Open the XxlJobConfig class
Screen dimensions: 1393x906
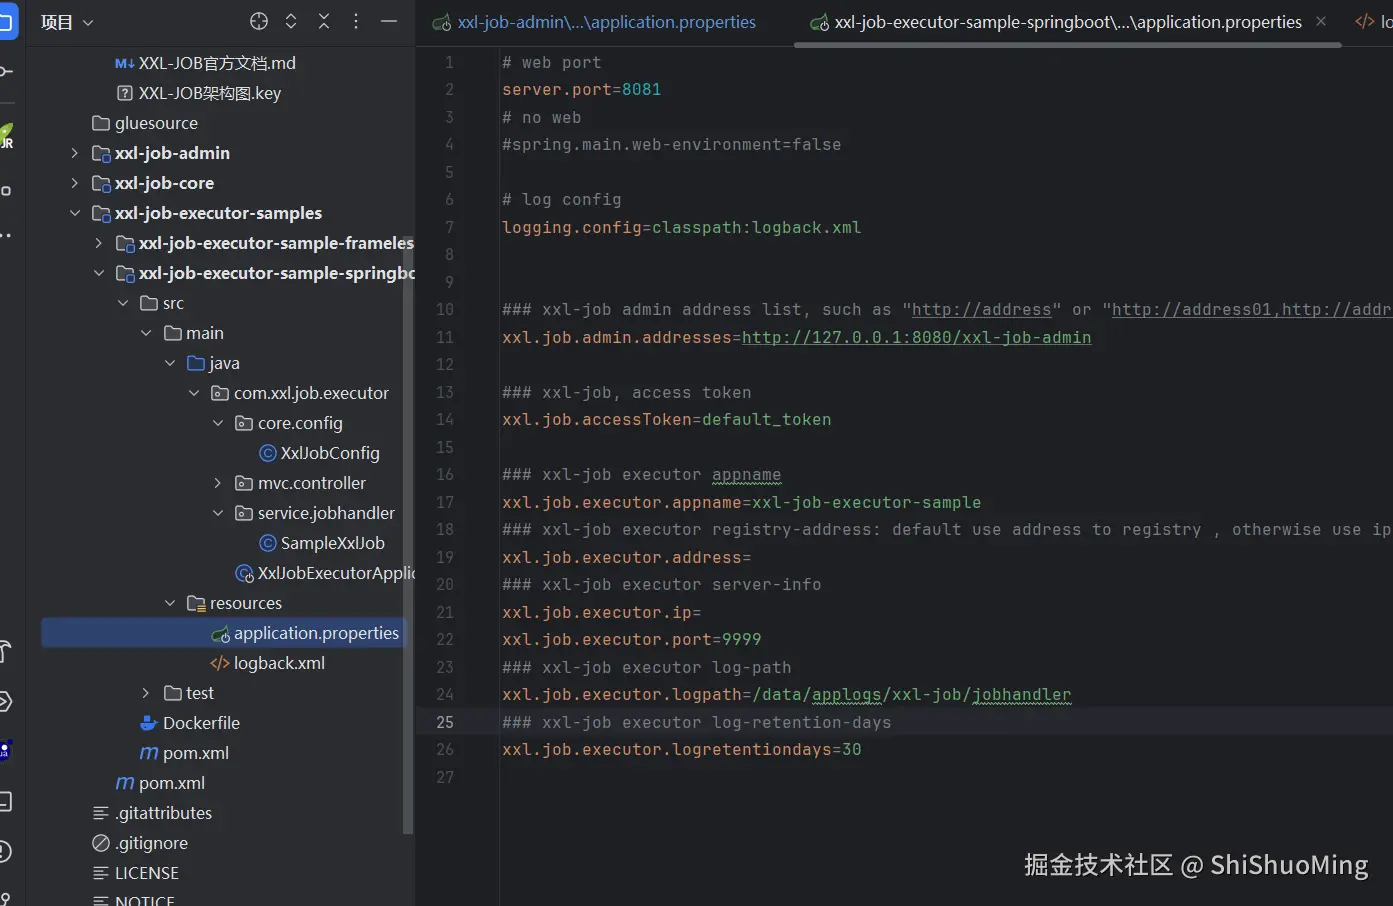coord(330,453)
